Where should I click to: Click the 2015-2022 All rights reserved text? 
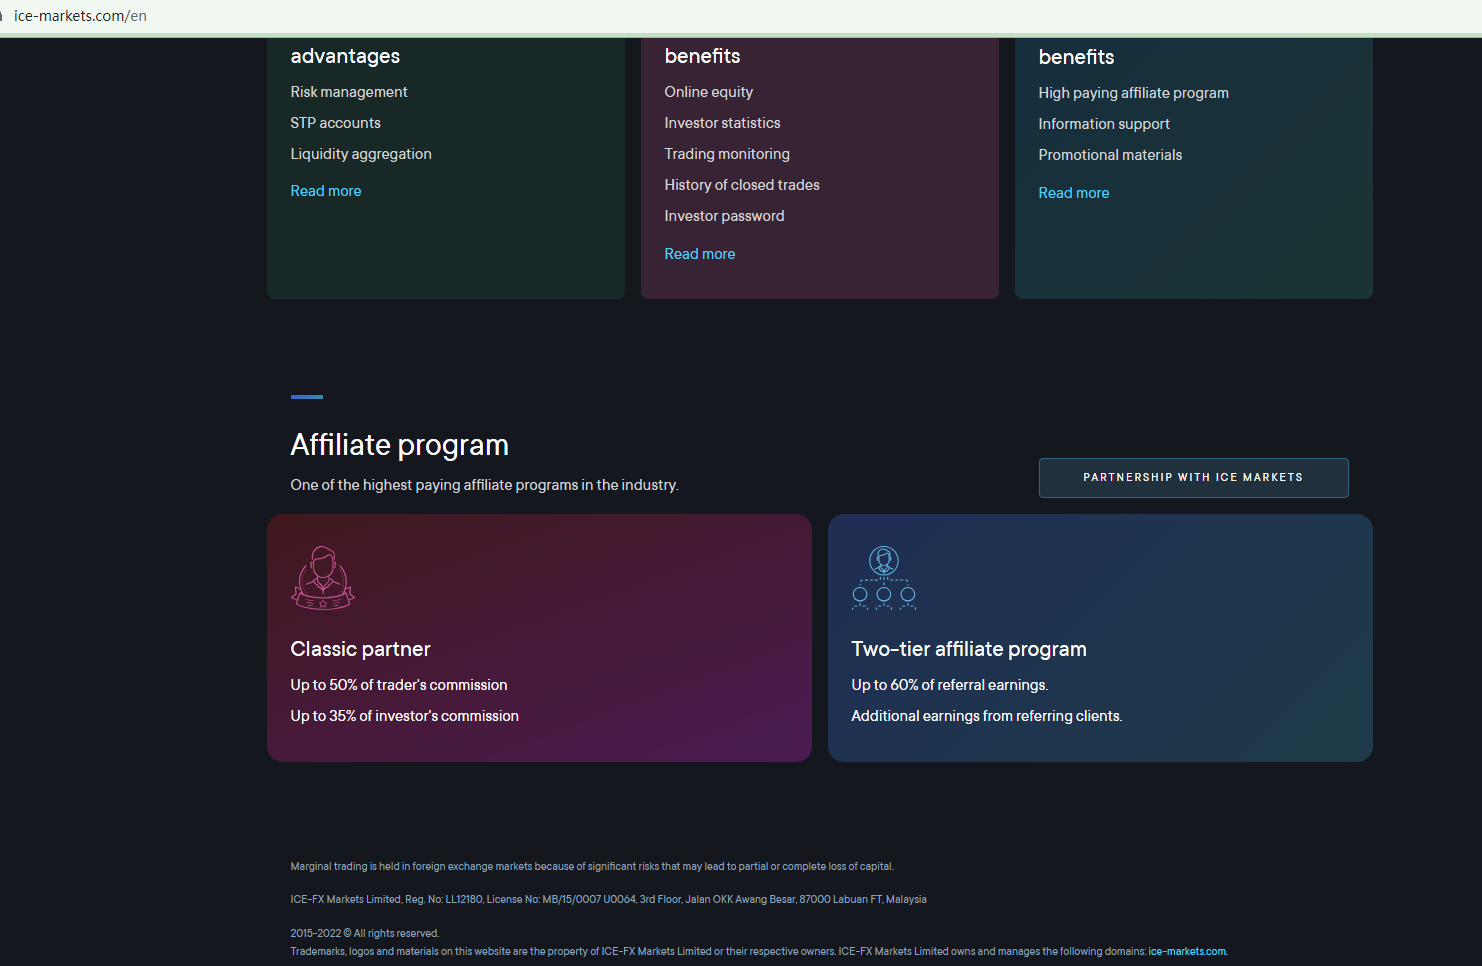pyautogui.click(x=365, y=934)
